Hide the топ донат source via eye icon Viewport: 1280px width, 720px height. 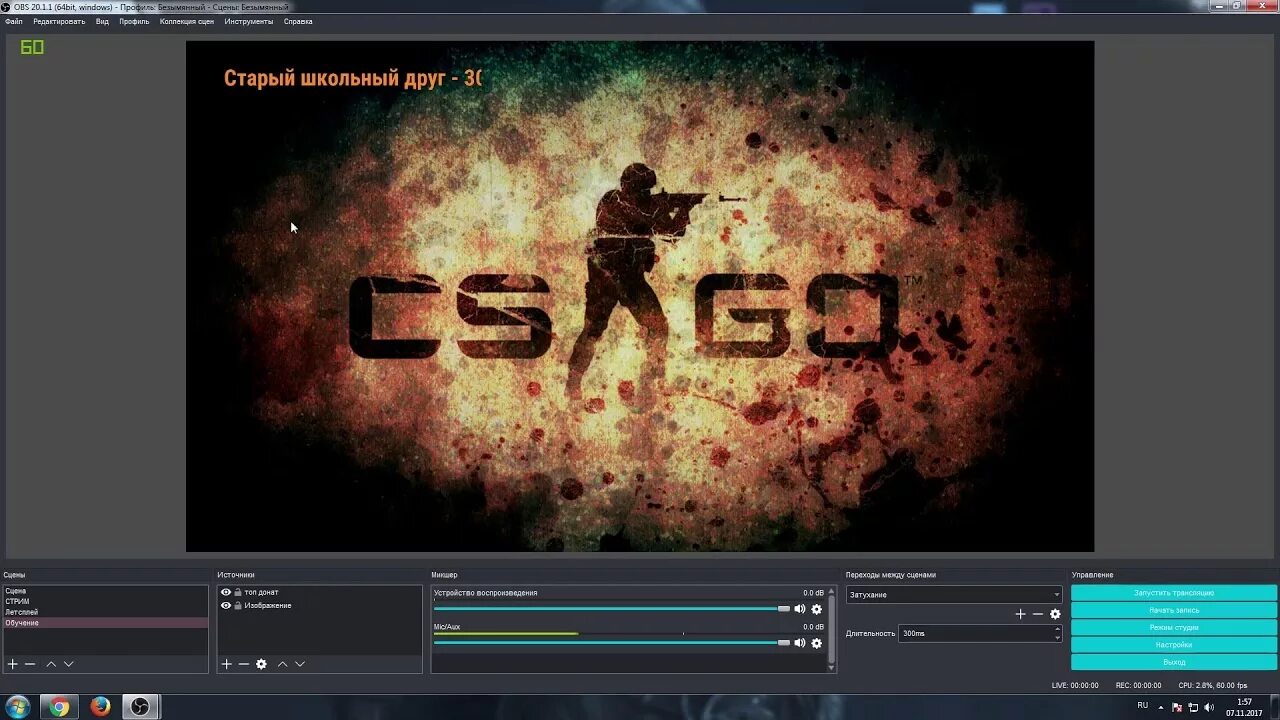point(226,592)
